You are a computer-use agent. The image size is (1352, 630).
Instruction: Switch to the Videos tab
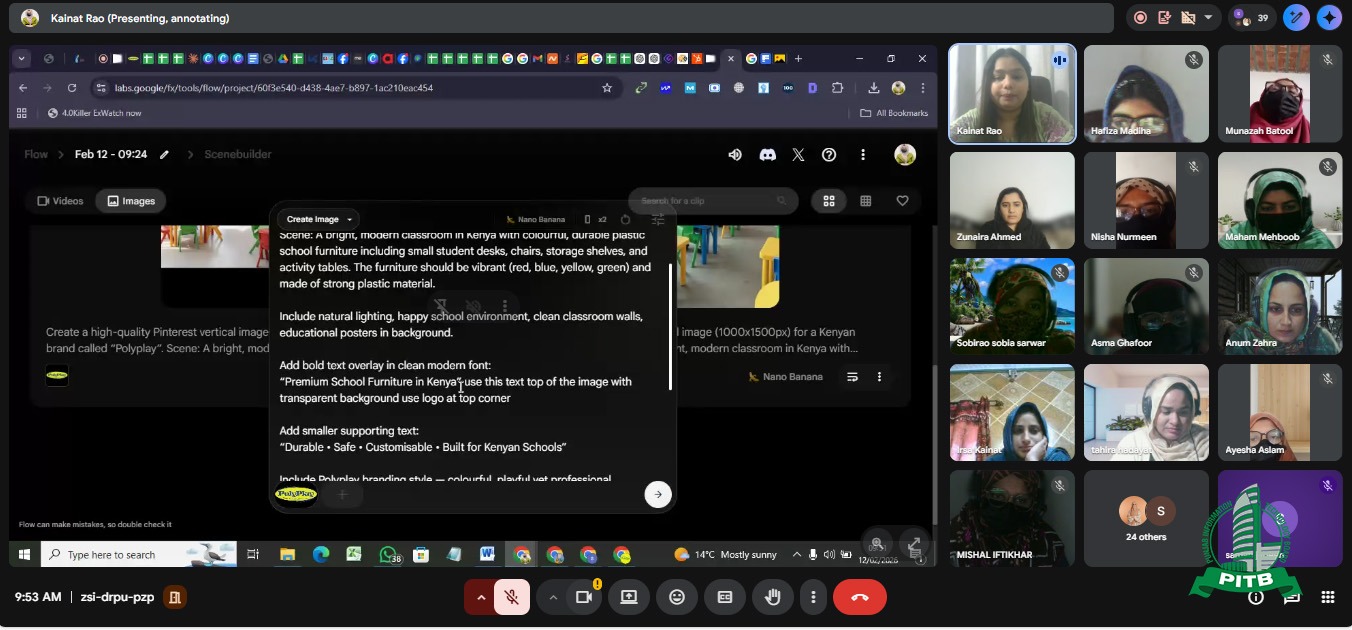[60, 201]
